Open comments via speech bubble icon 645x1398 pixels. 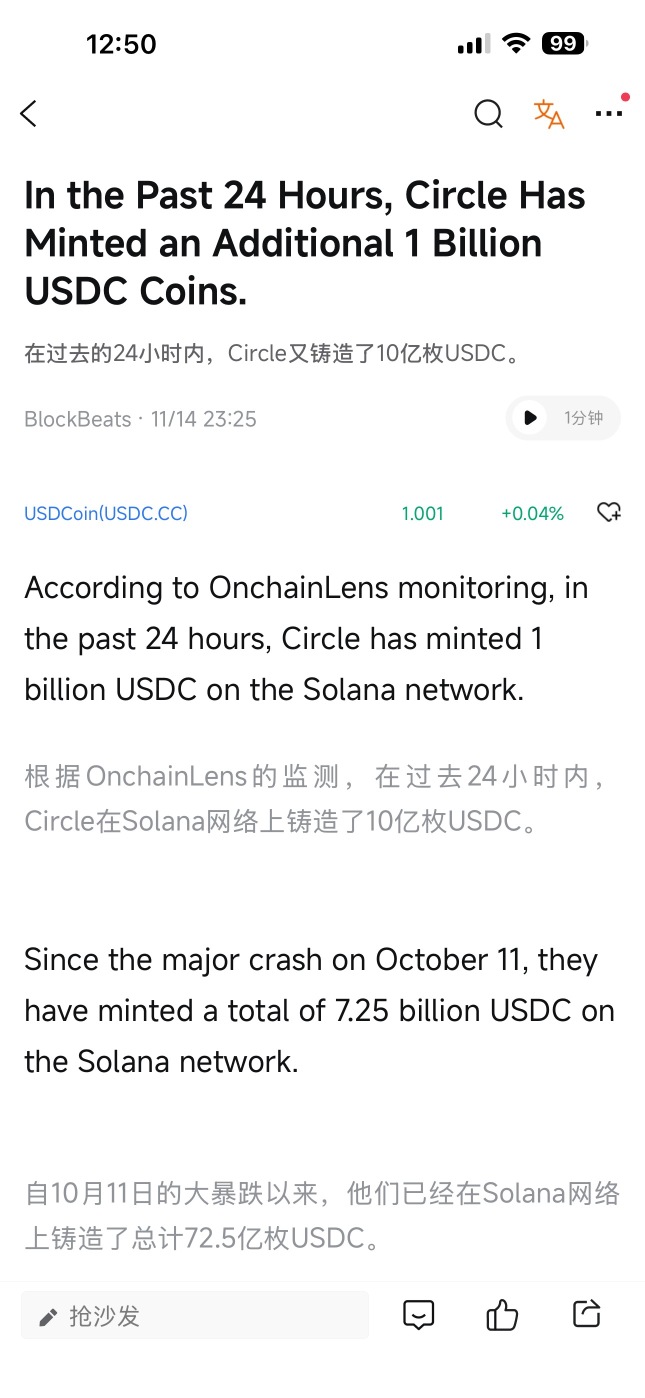point(418,1315)
